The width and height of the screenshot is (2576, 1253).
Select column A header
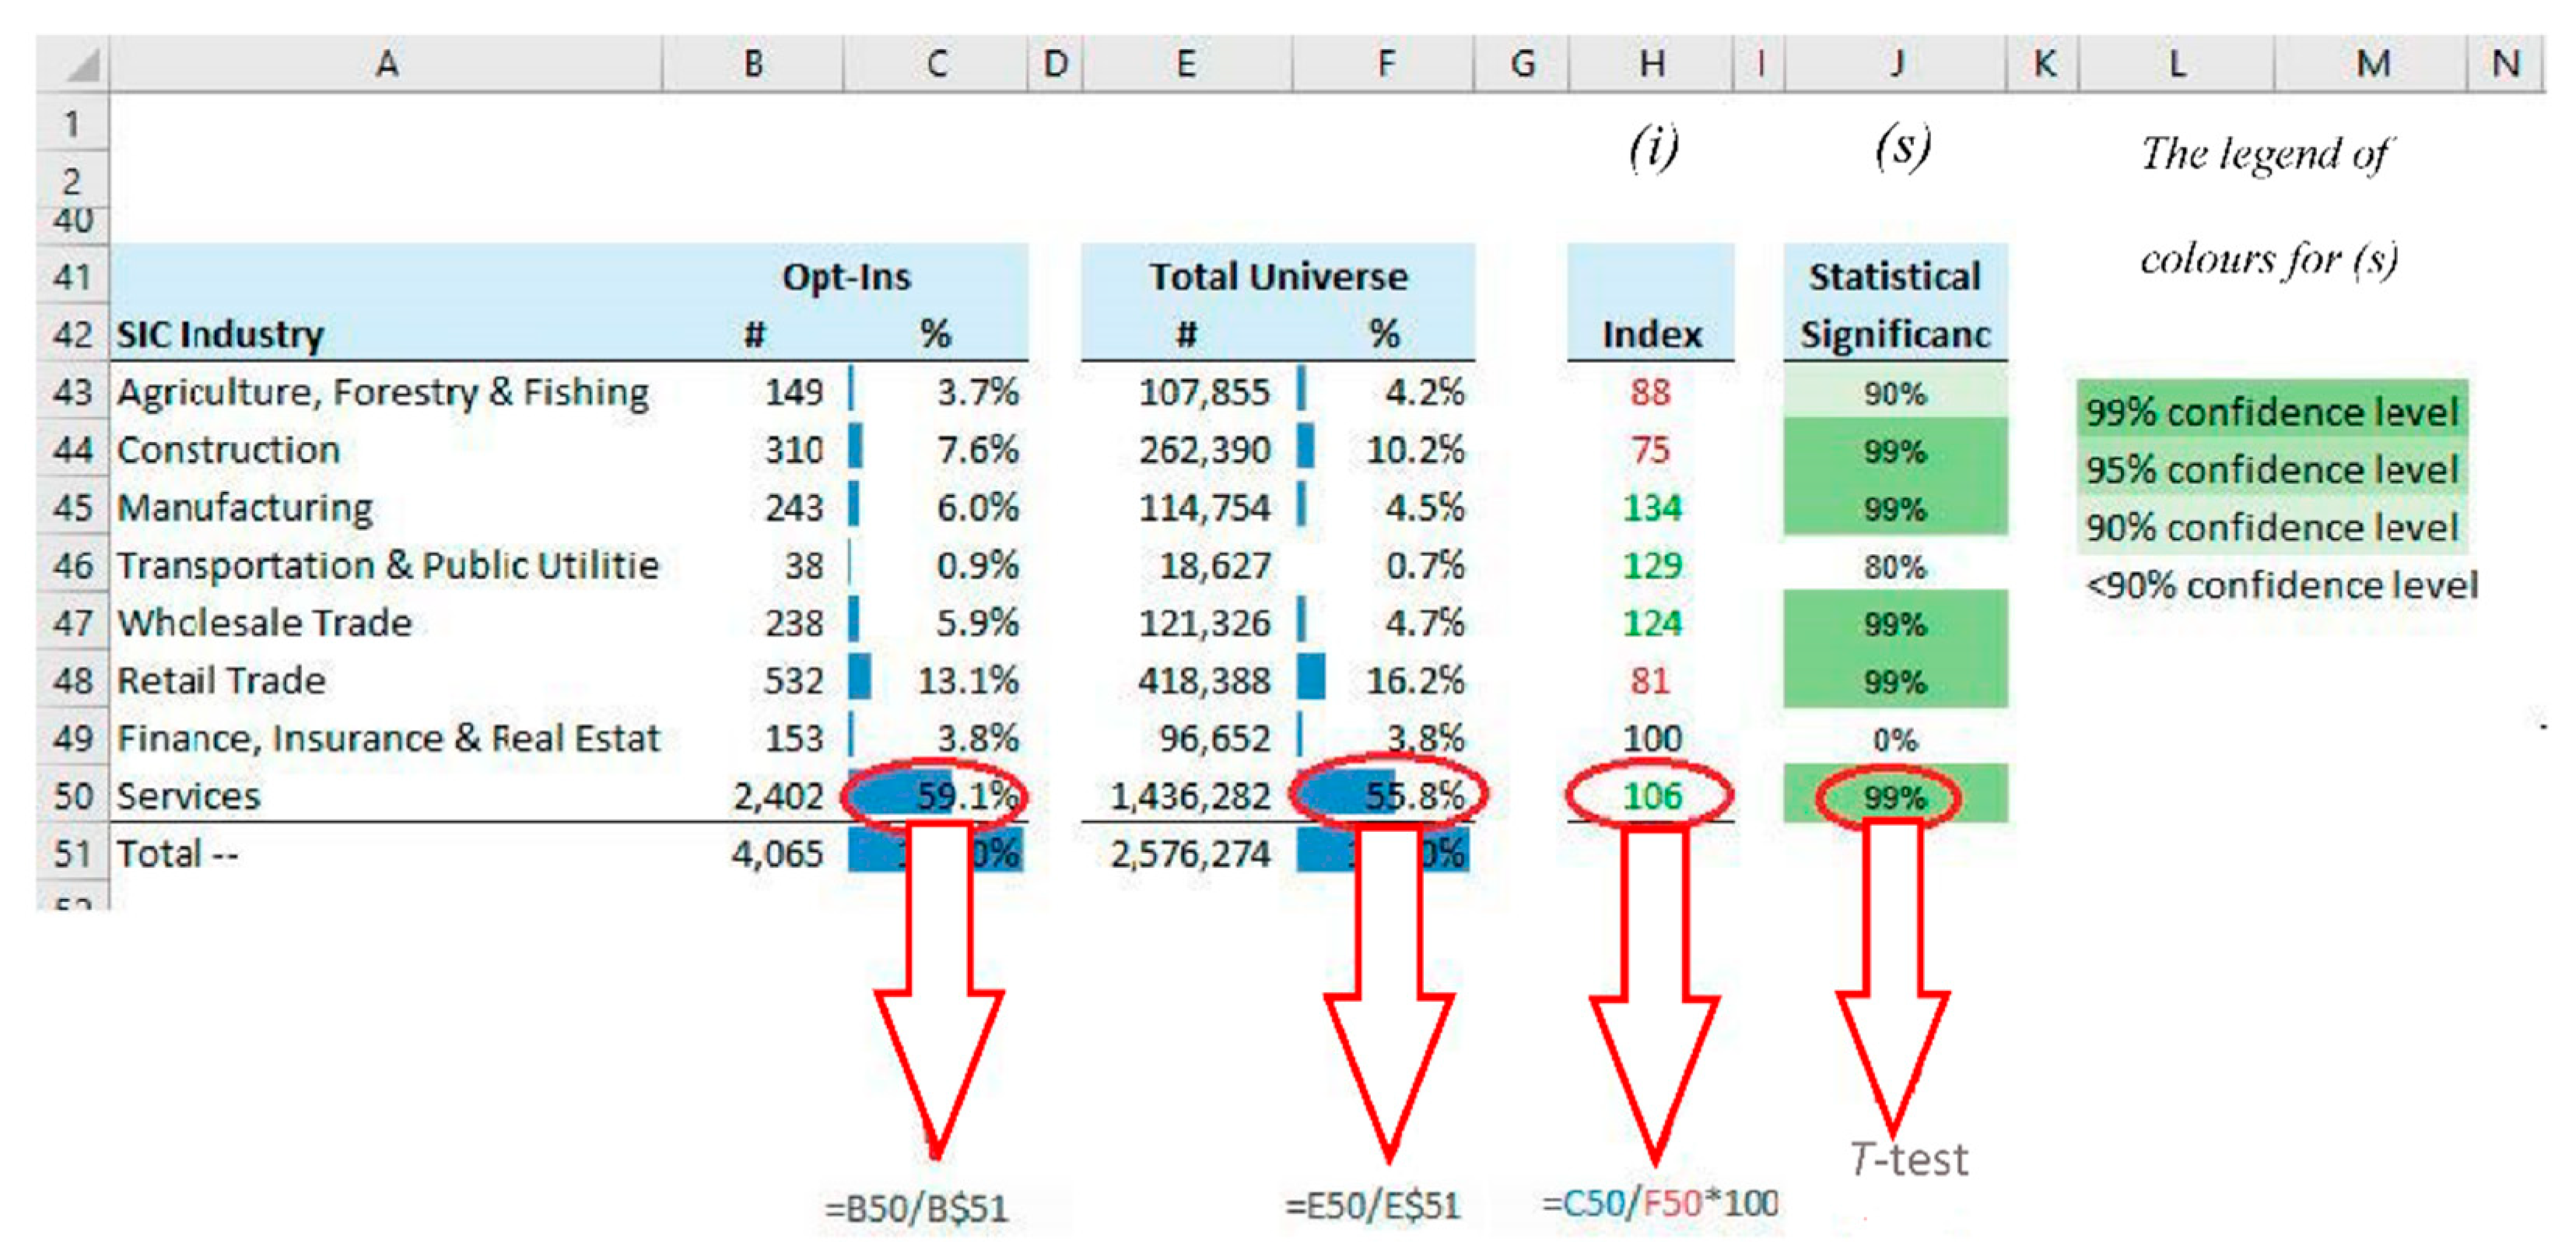pos(386,64)
